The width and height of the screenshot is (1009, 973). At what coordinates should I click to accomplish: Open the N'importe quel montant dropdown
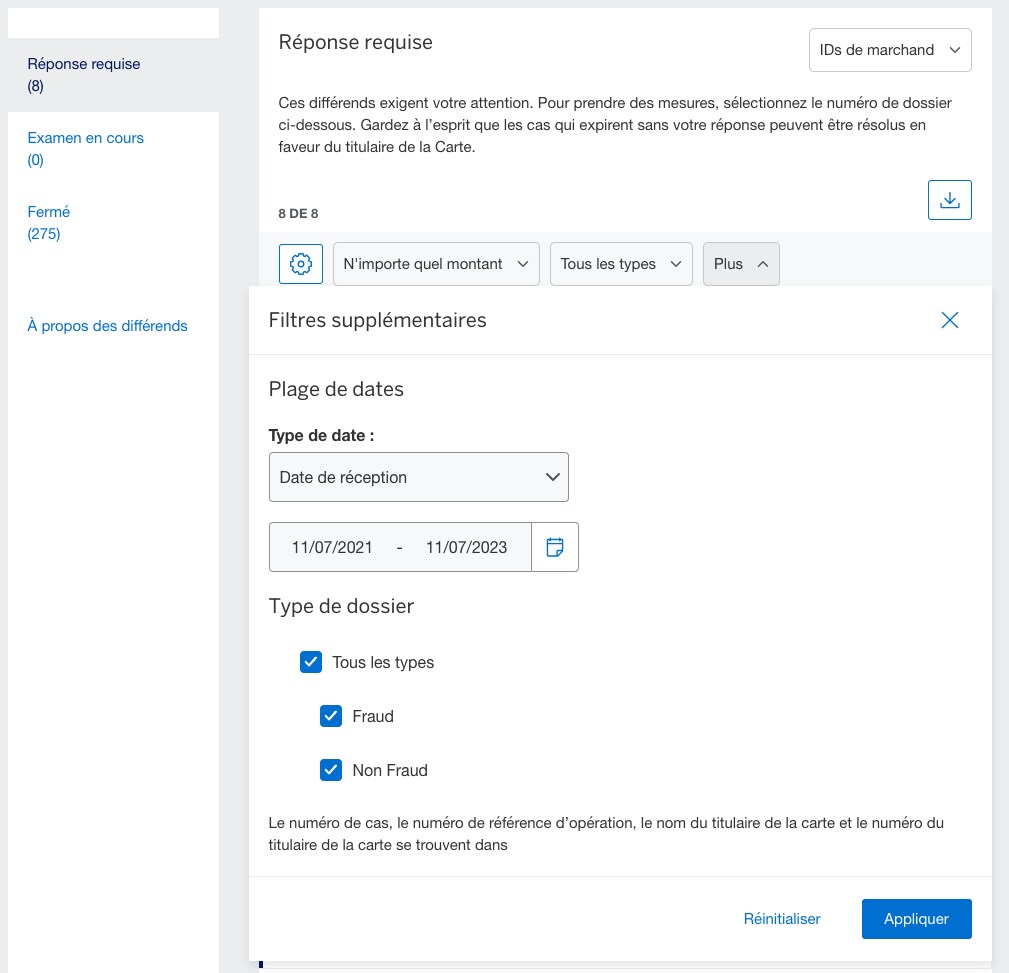[x=436, y=263]
